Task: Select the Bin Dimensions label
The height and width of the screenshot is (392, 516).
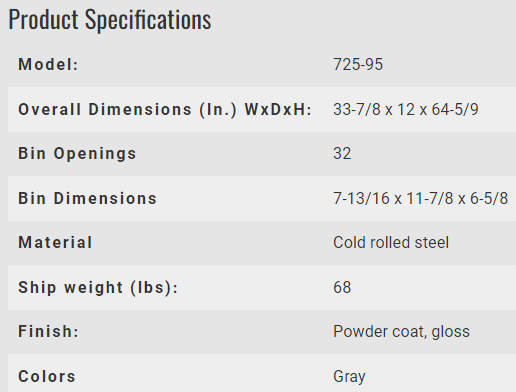Action: [x=87, y=198]
